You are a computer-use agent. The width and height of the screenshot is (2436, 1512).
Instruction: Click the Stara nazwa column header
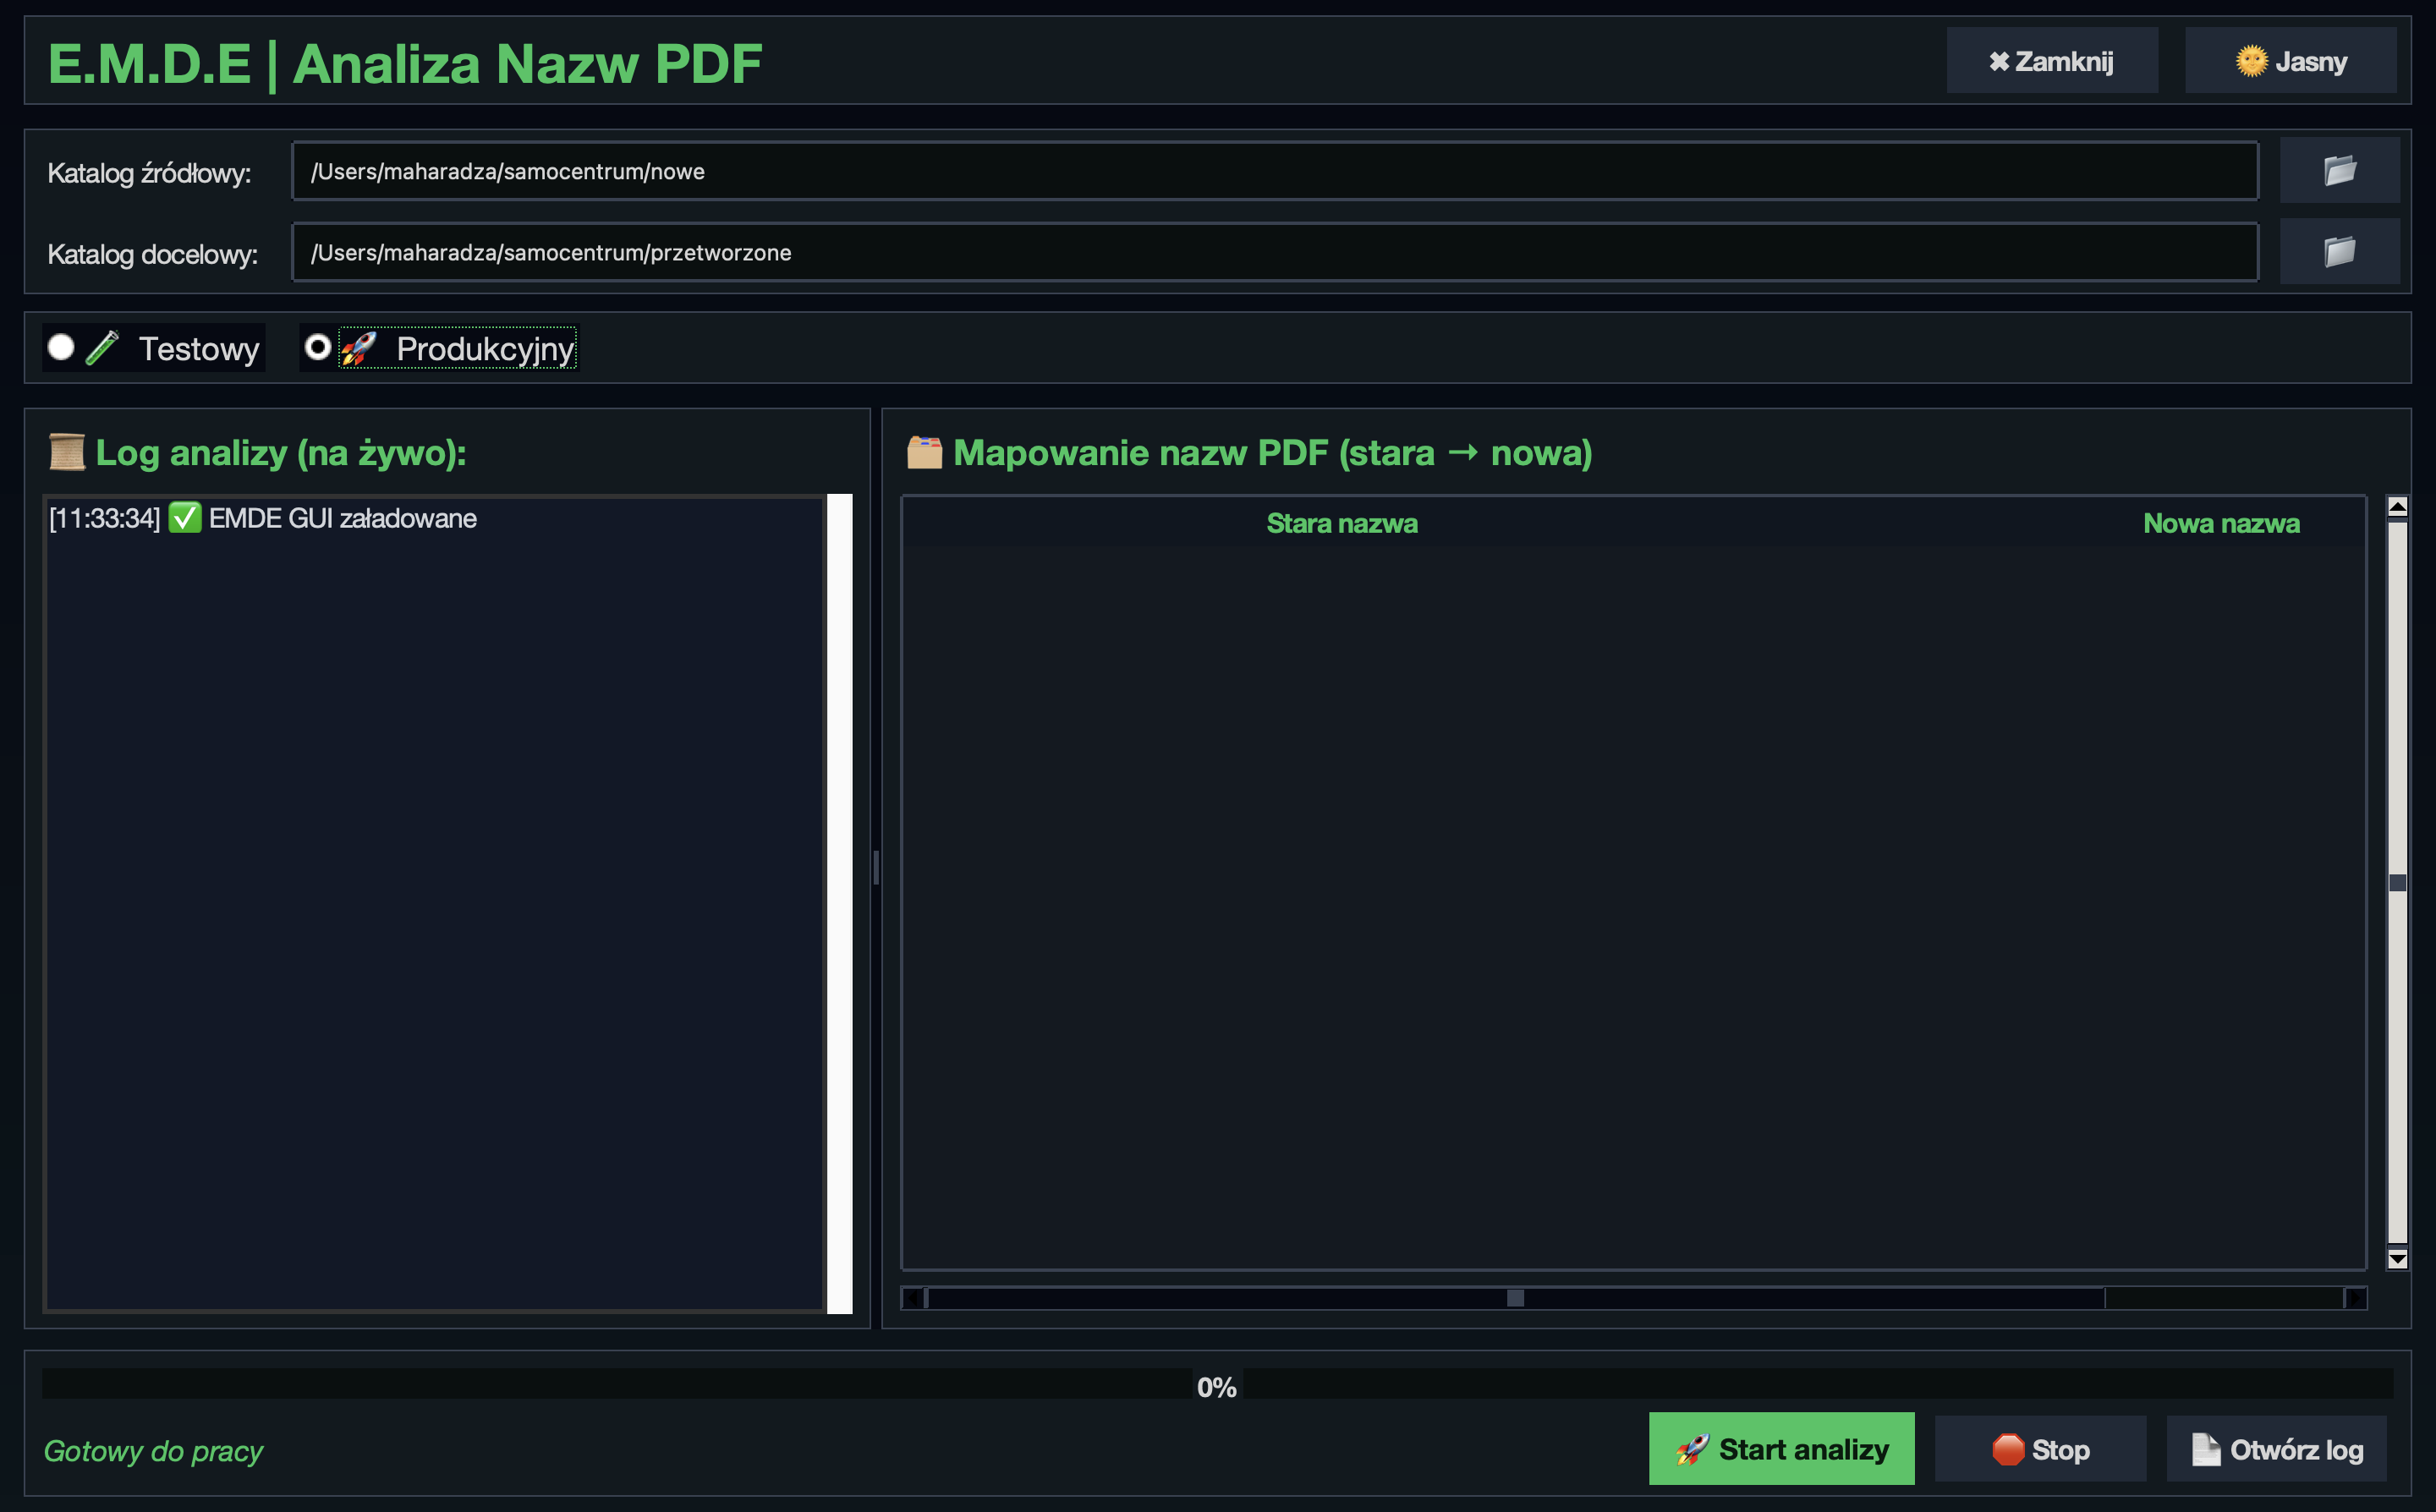click(1342, 523)
